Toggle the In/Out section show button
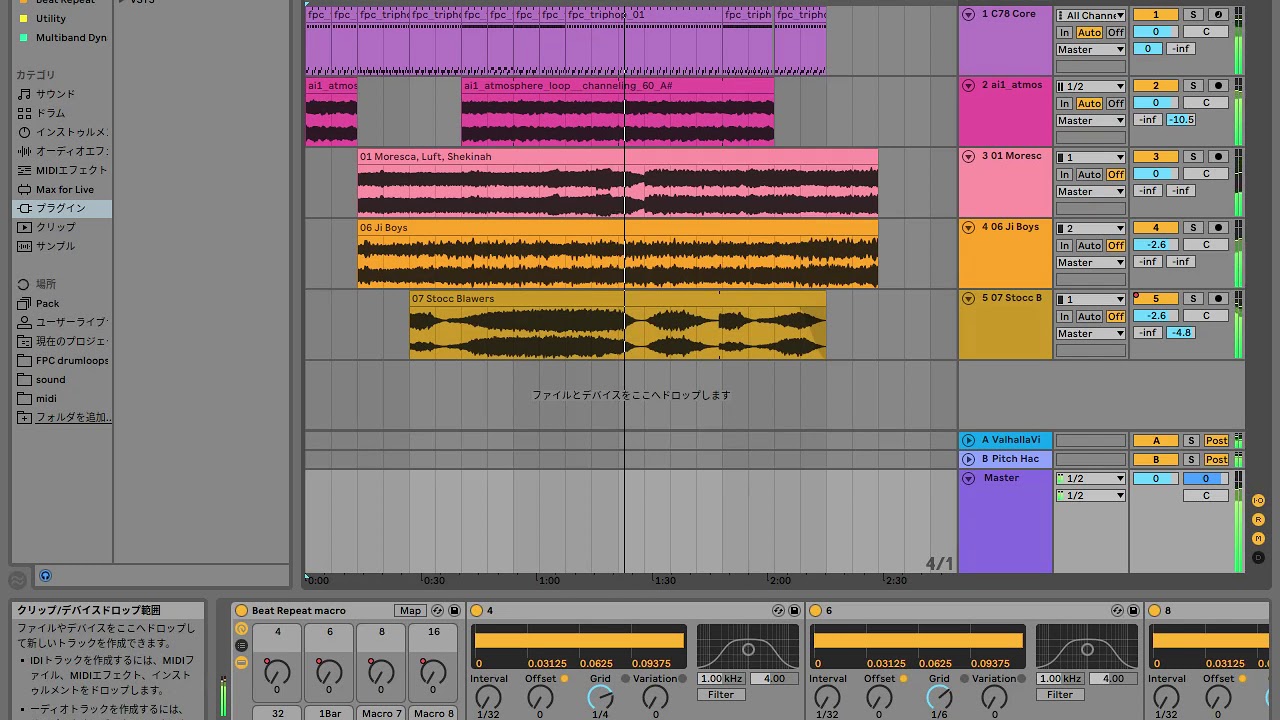 (x=1259, y=501)
